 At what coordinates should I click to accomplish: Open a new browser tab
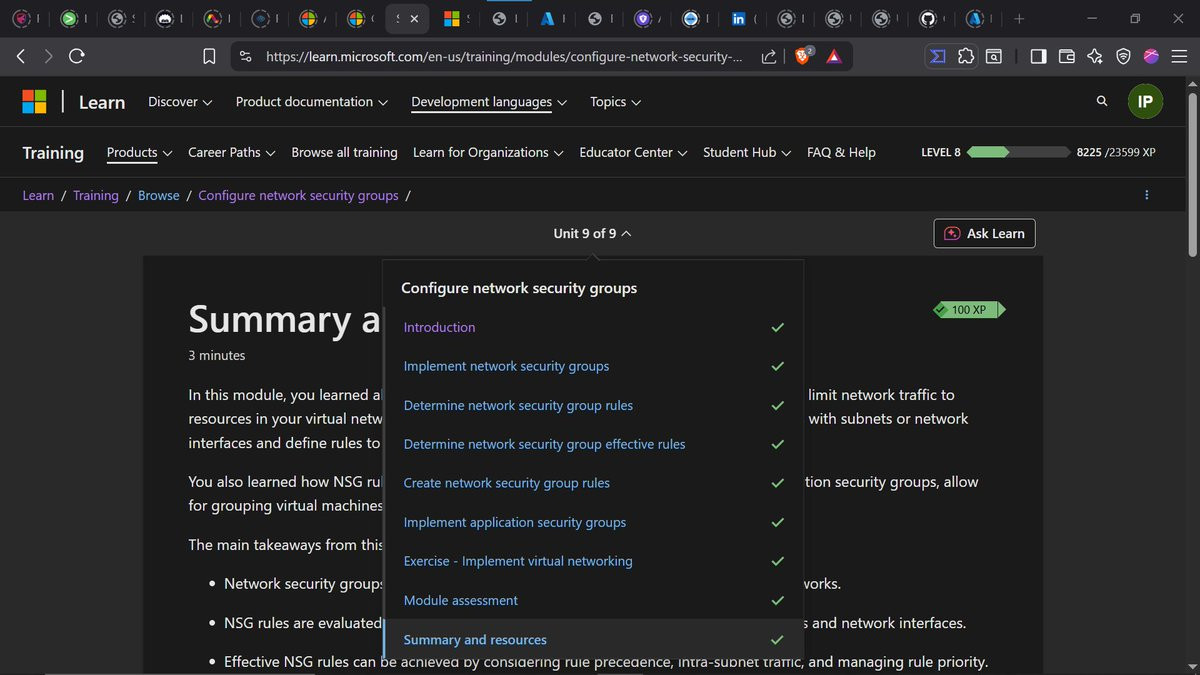tap(1019, 19)
